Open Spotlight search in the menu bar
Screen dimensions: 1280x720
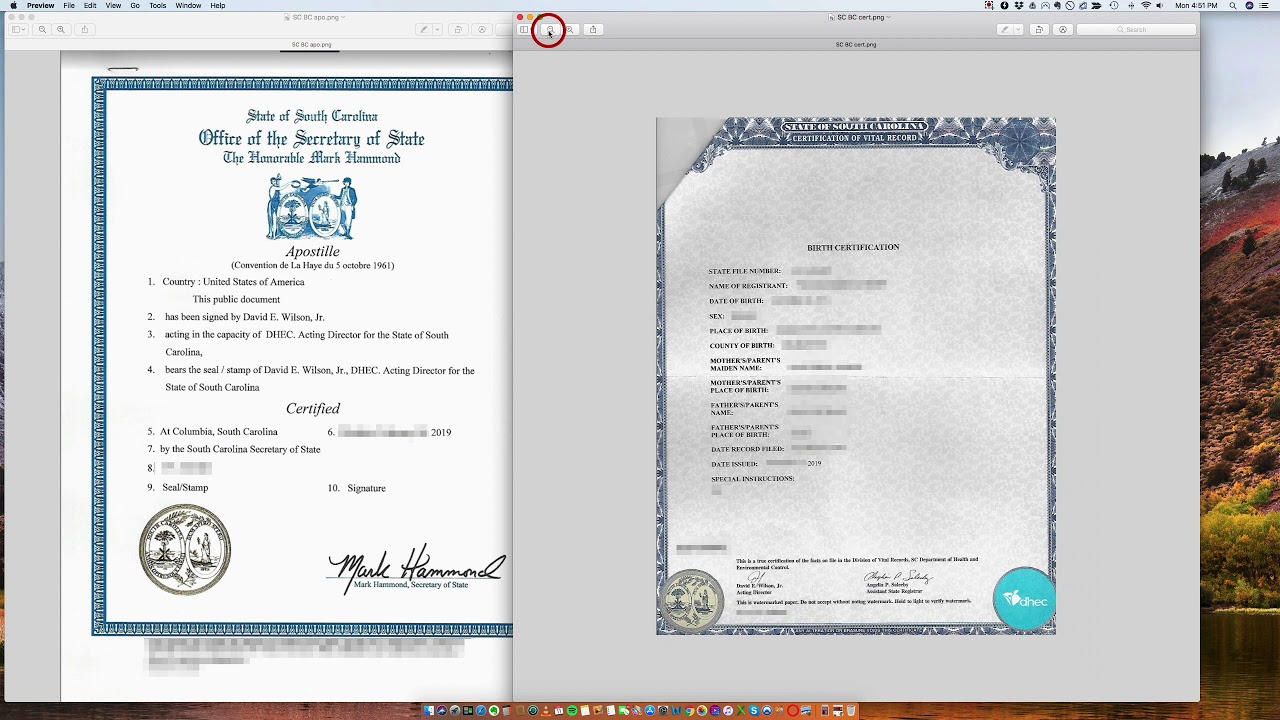click(x=1232, y=6)
